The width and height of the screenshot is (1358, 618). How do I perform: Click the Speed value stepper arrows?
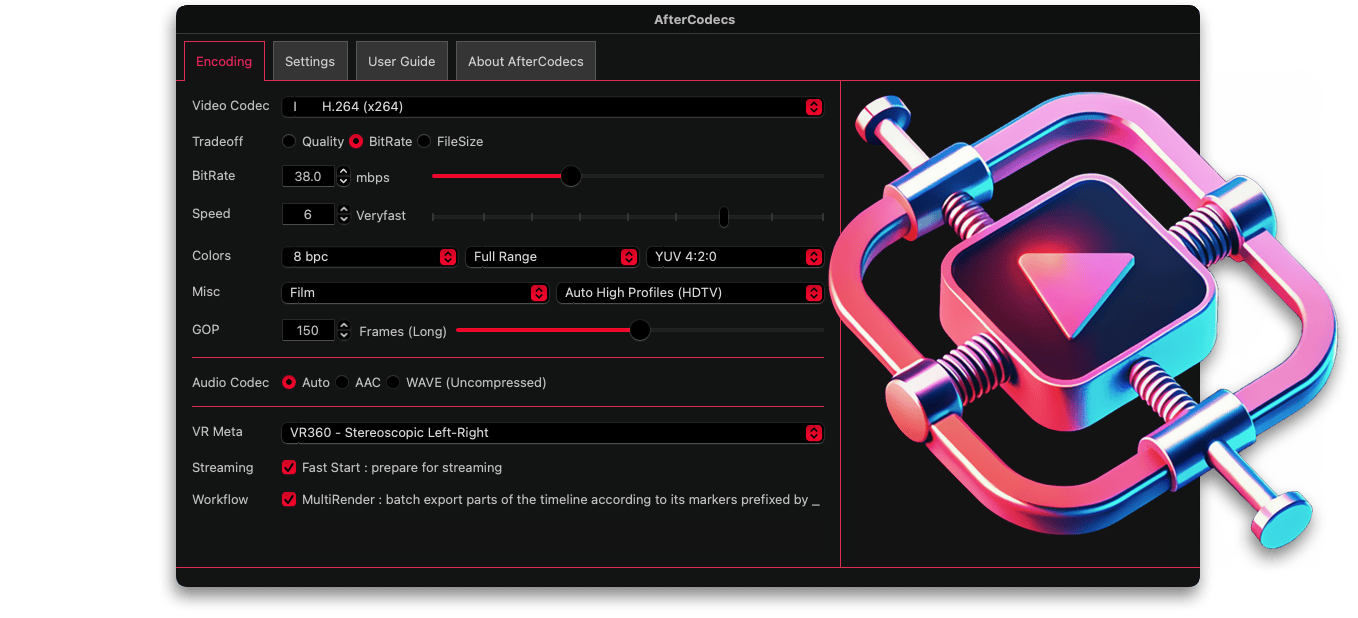[x=344, y=215]
